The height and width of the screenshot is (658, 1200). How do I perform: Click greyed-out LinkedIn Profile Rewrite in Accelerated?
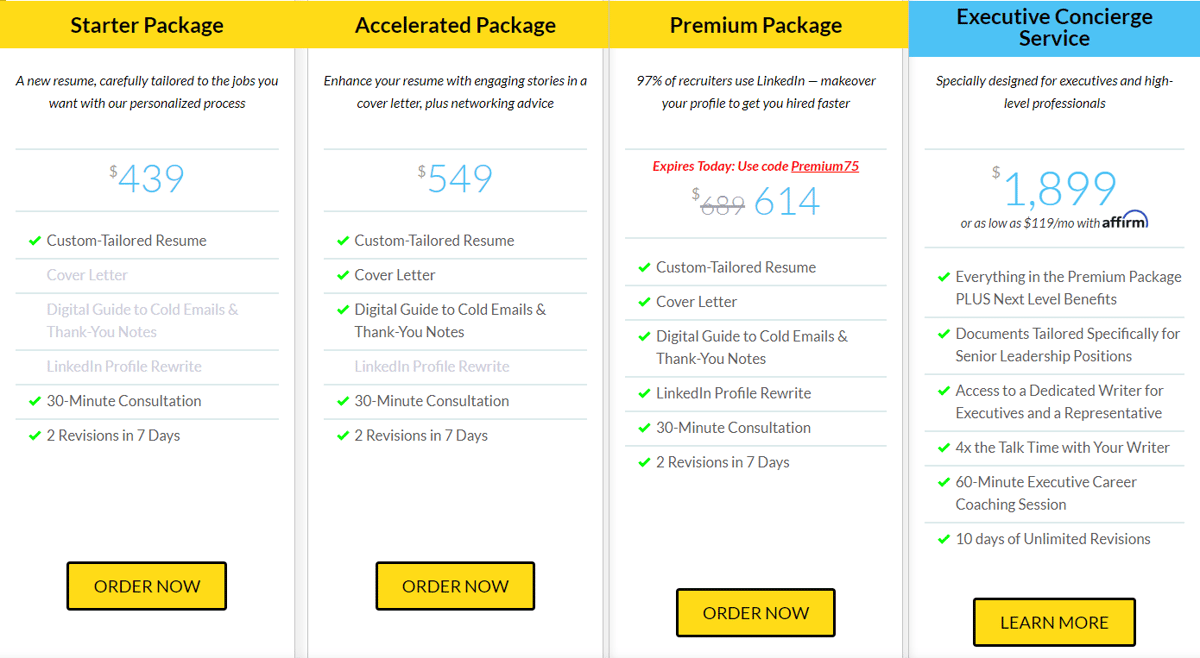[x=432, y=367]
